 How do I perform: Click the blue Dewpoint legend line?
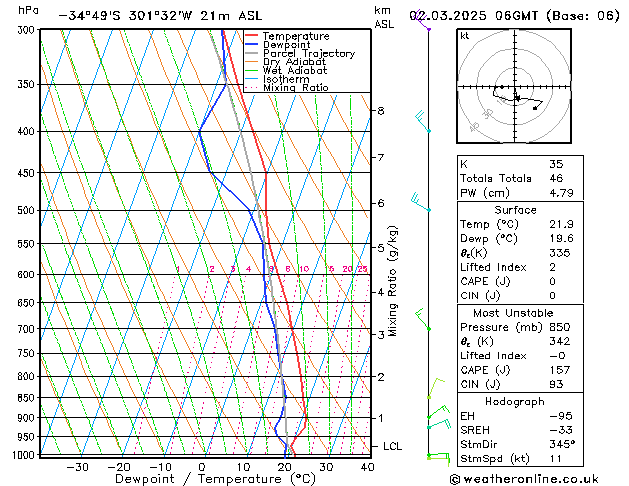(251, 45)
